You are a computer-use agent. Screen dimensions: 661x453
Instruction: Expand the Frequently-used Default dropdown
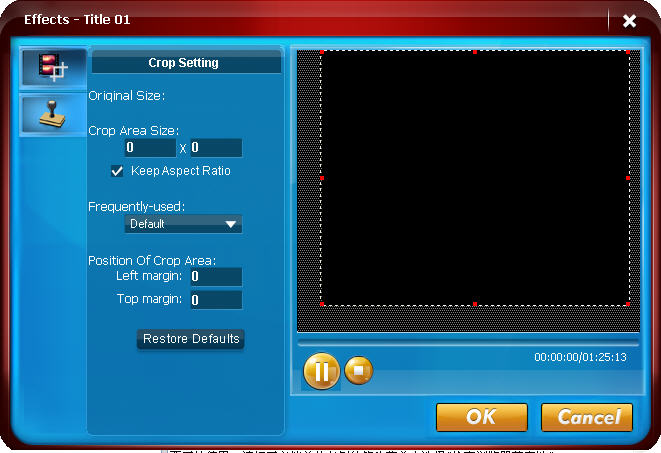[x=183, y=224]
